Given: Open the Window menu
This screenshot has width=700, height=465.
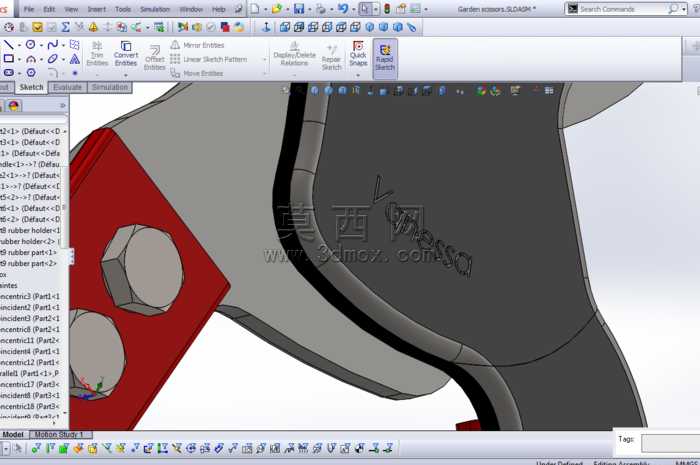Looking at the screenshot, I should click(x=191, y=9).
